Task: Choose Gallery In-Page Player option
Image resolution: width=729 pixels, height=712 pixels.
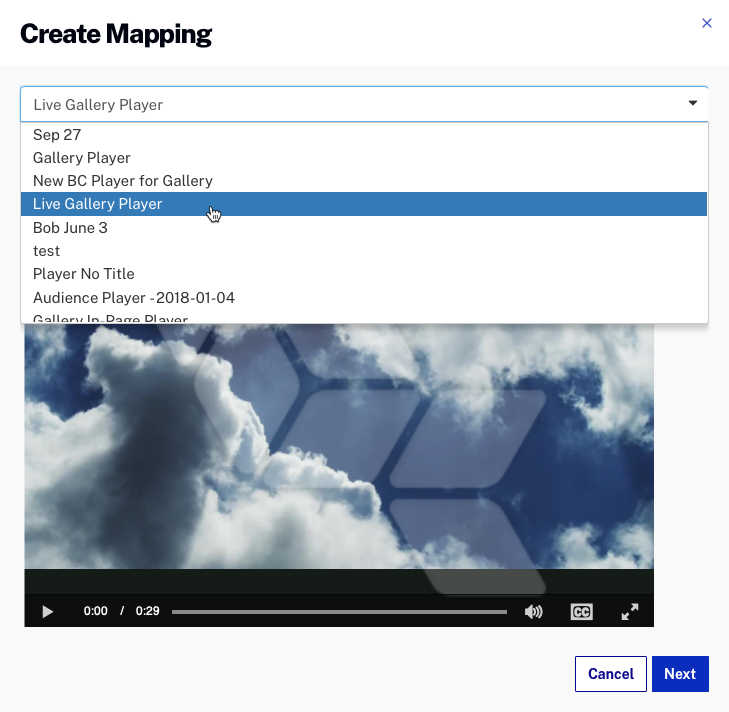Action: 110,319
